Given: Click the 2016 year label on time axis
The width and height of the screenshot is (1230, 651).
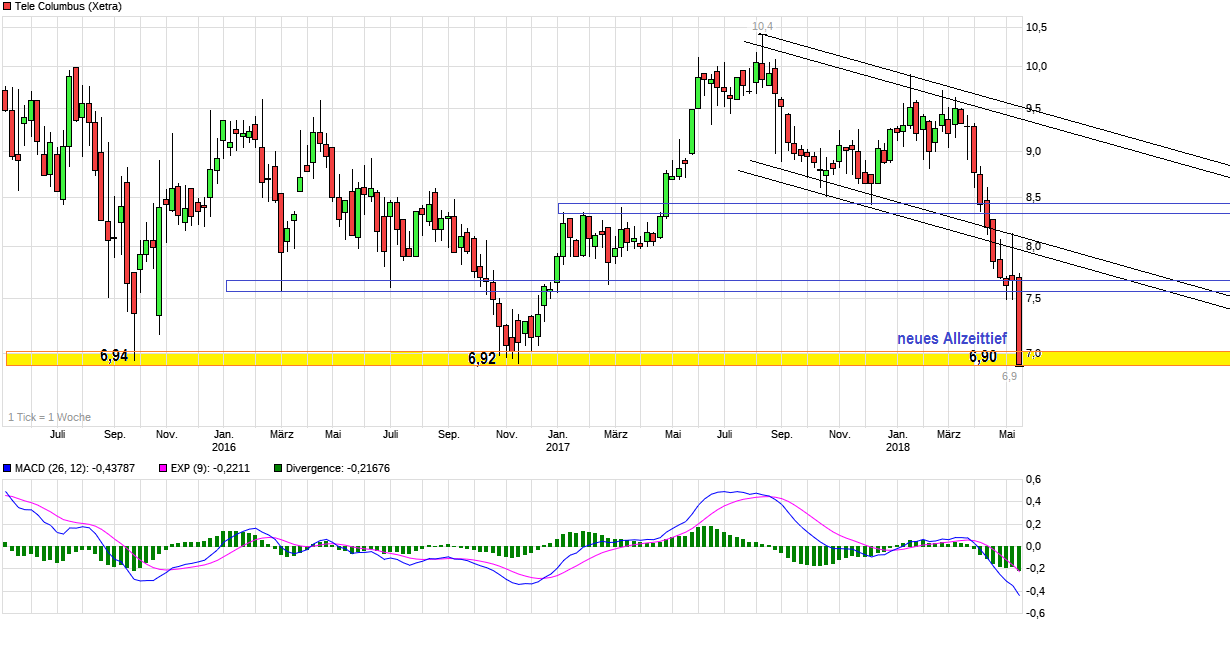Looking at the screenshot, I should click(x=224, y=447).
